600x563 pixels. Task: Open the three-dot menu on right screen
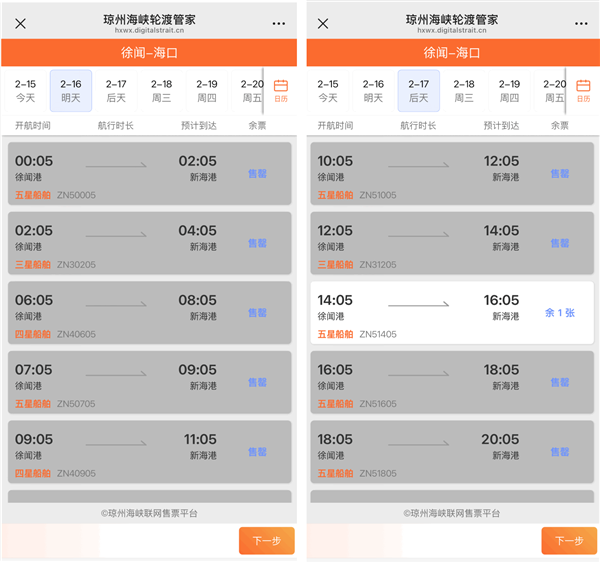pyautogui.click(x=581, y=24)
